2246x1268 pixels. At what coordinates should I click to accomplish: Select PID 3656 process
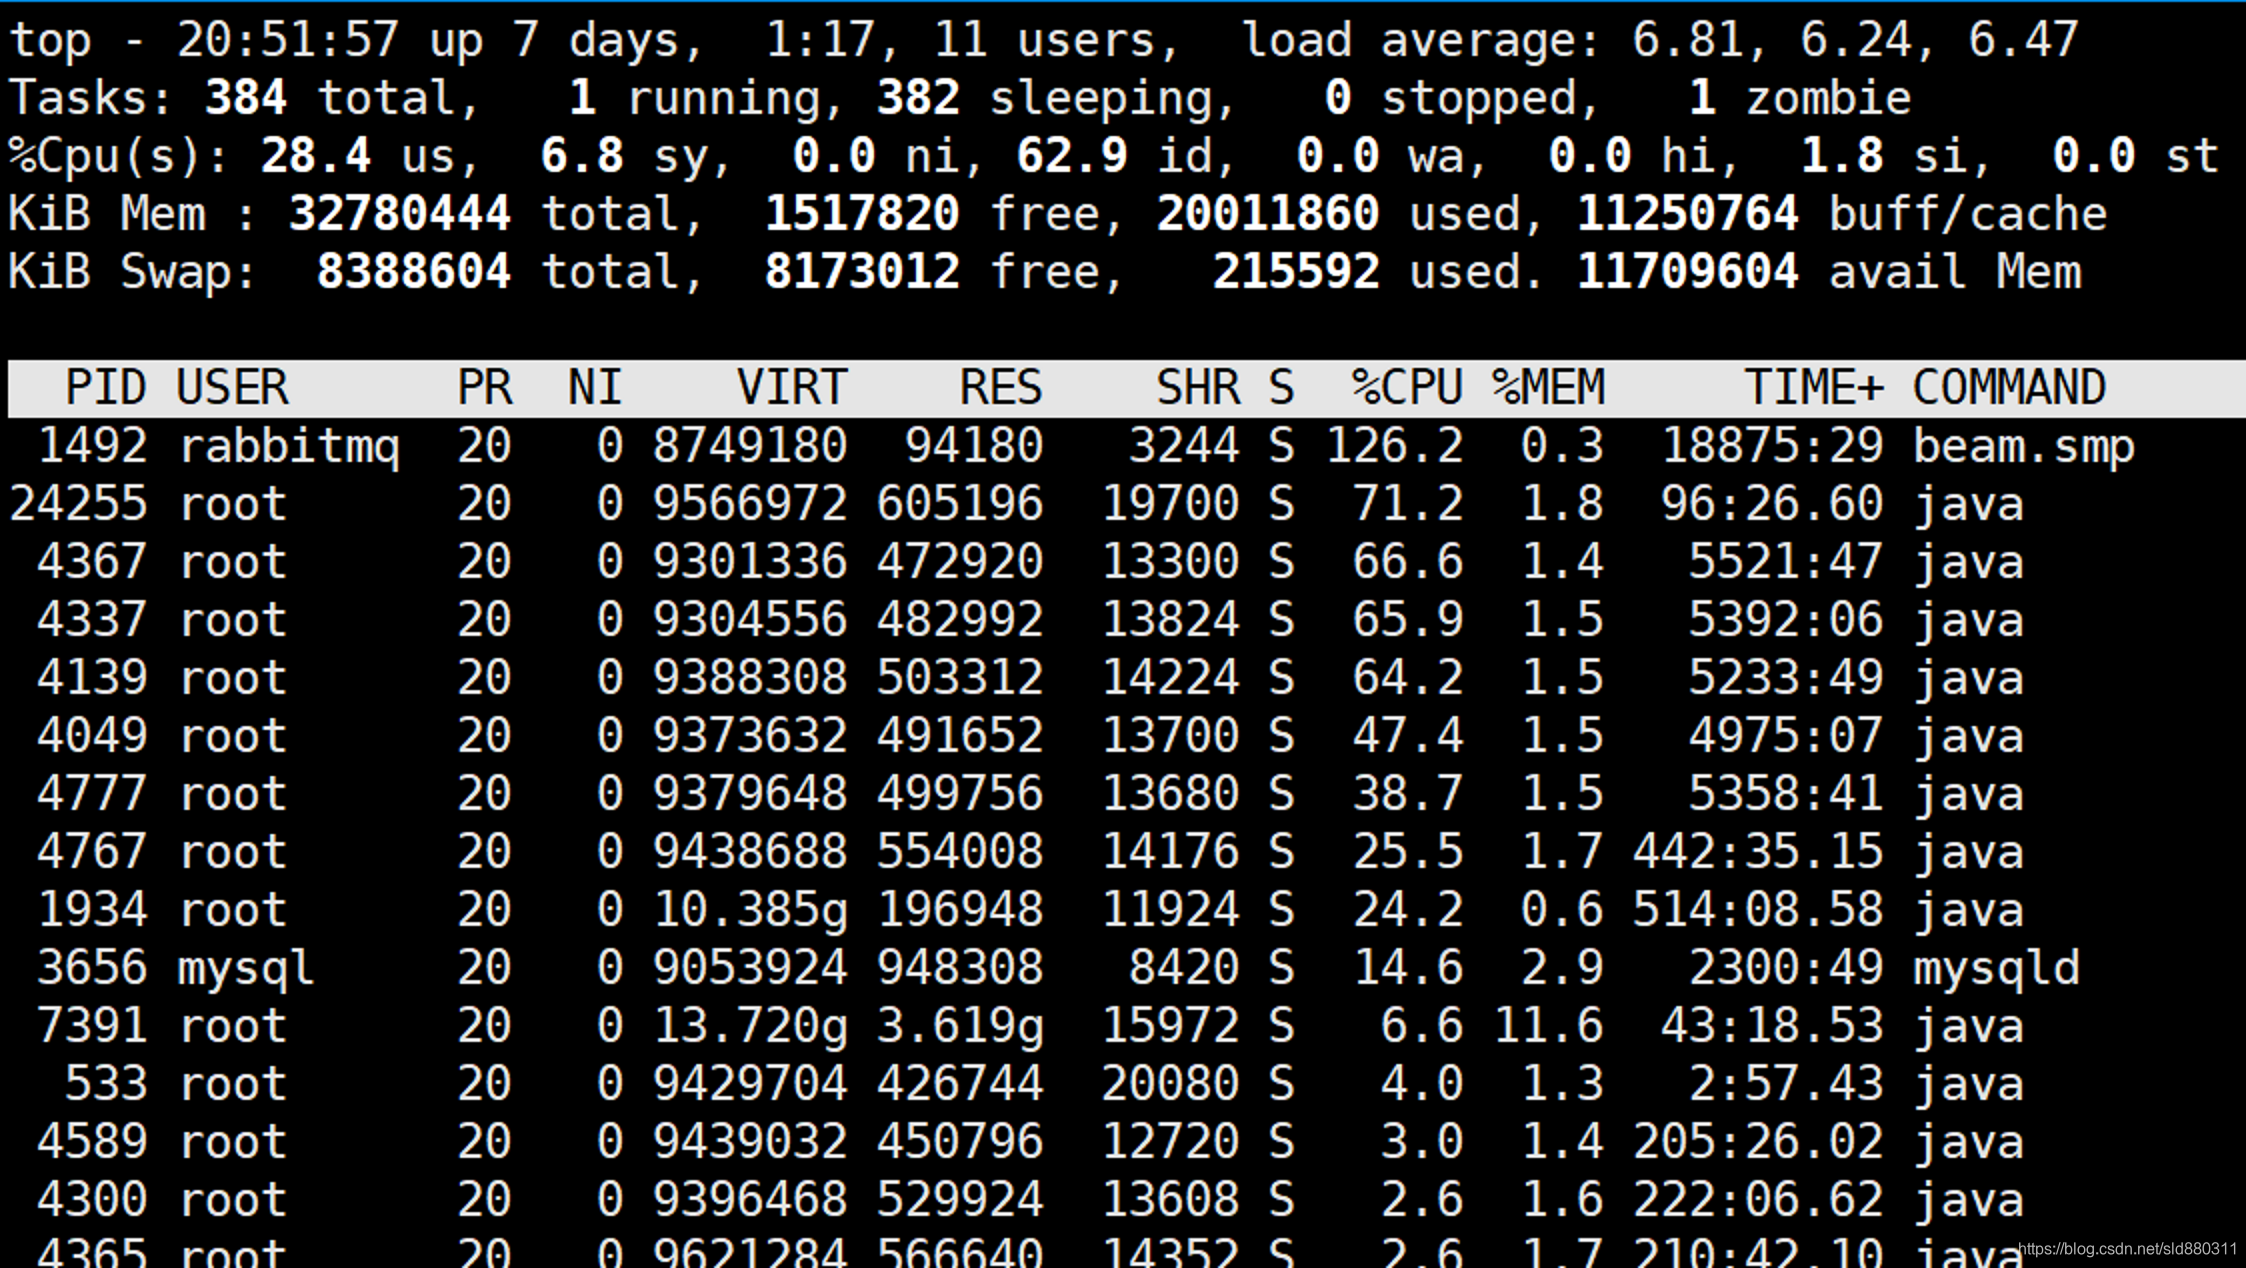[x=92, y=968]
